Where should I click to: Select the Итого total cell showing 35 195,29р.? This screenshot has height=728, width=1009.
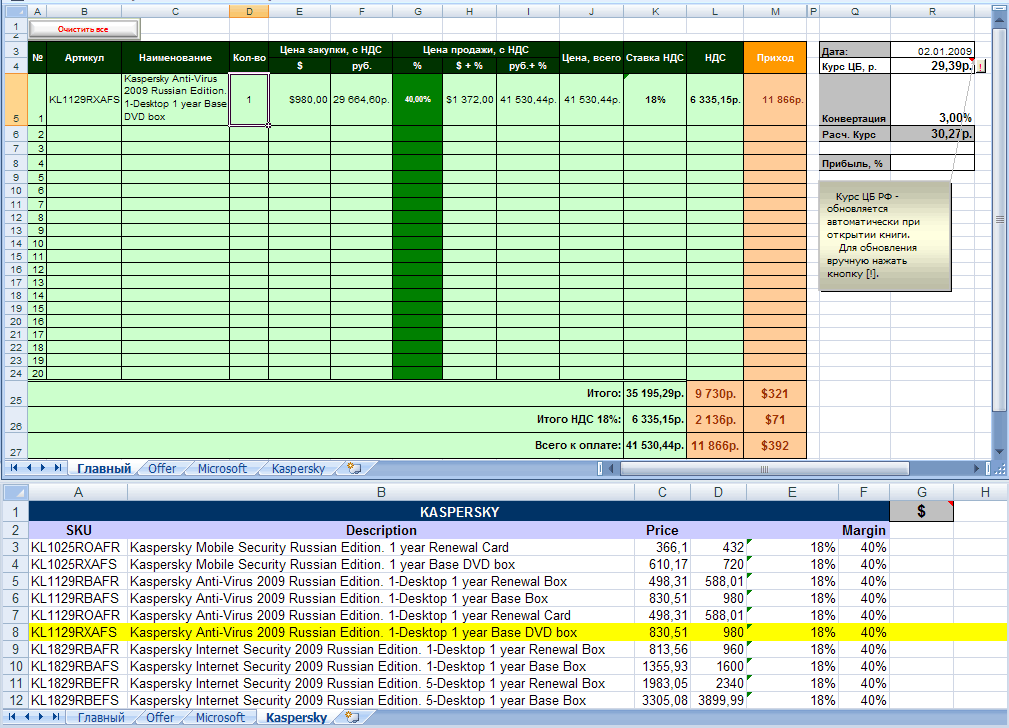pyautogui.click(x=655, y=392)
